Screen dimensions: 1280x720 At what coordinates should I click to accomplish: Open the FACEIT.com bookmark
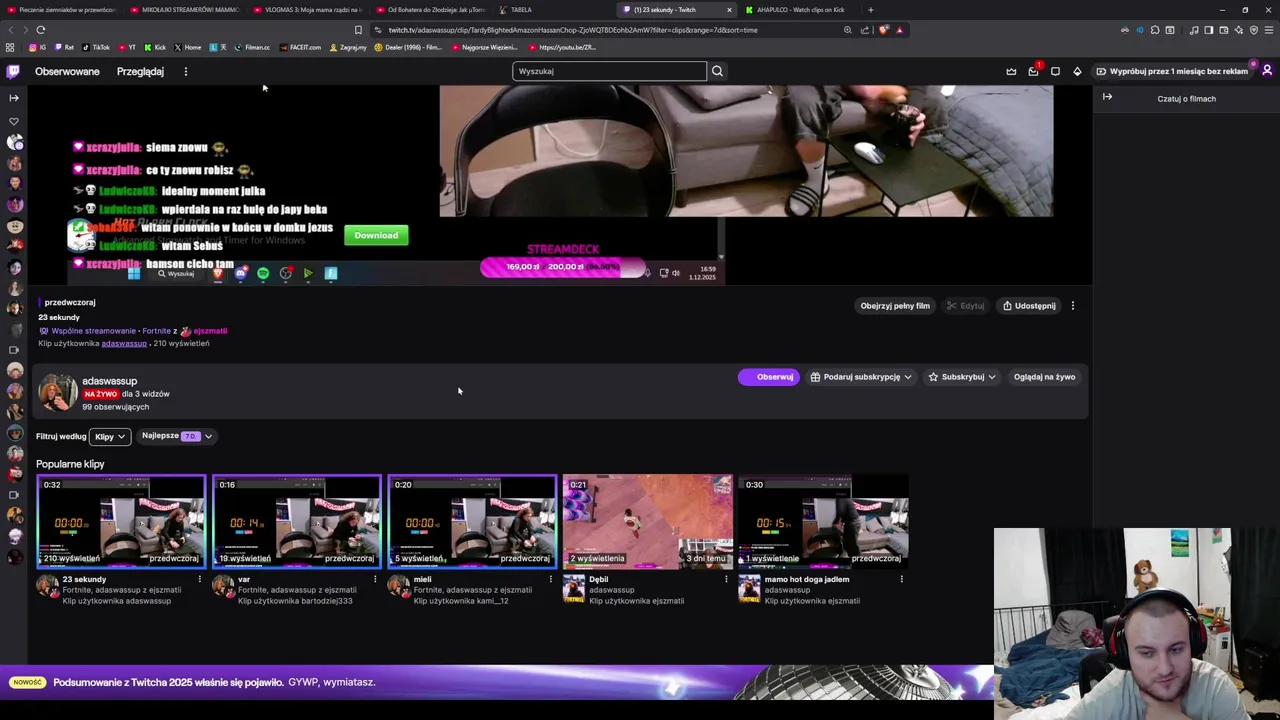tap(301, 47)
